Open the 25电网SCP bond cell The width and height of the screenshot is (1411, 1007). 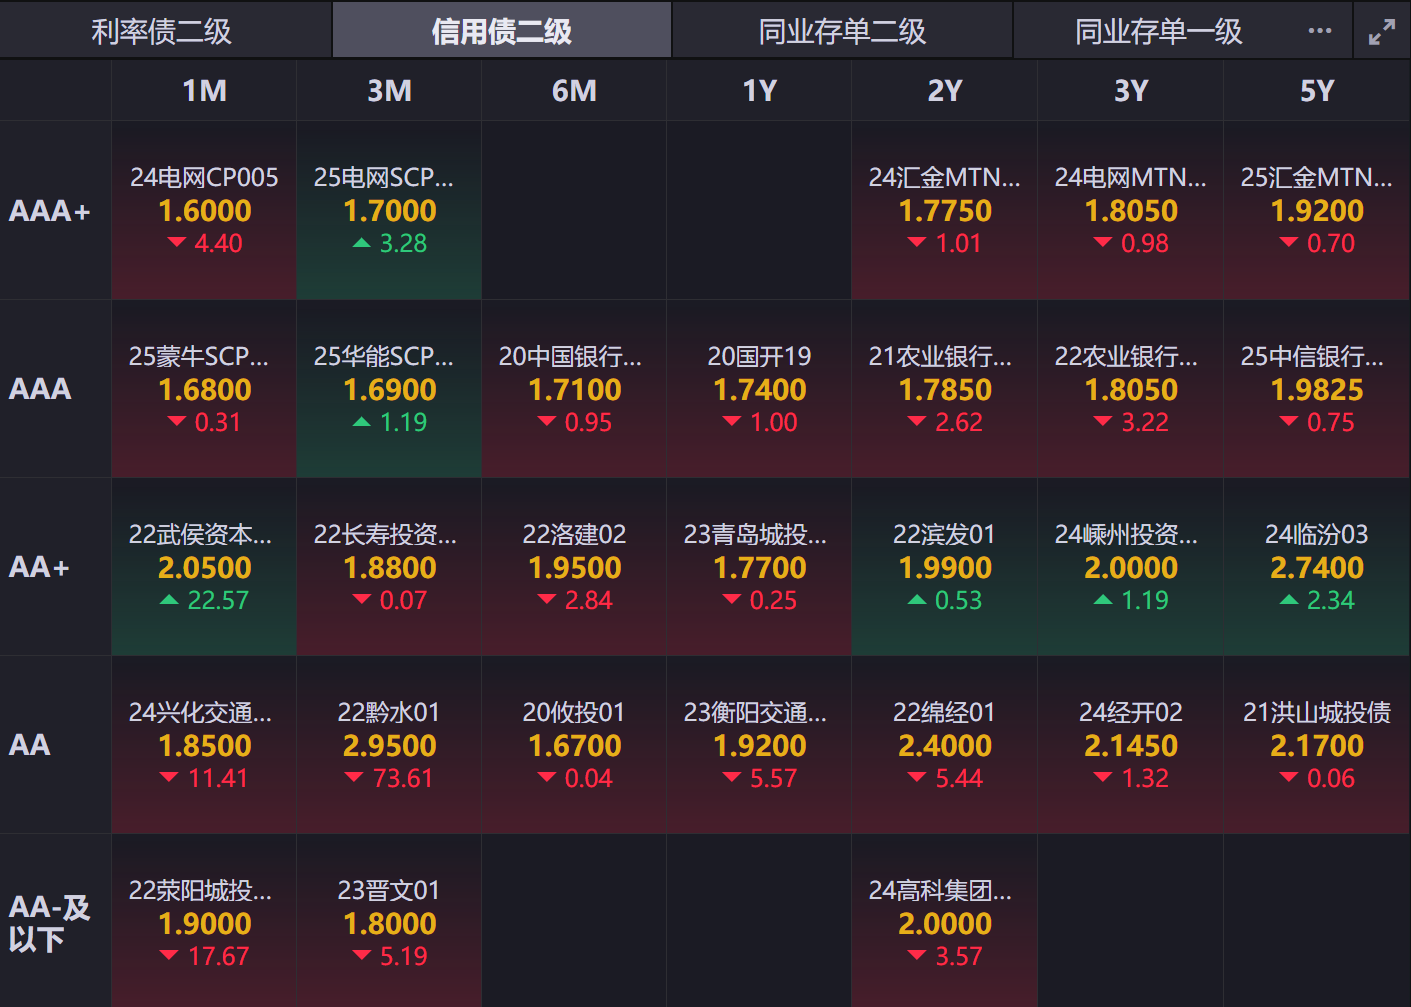389,211
